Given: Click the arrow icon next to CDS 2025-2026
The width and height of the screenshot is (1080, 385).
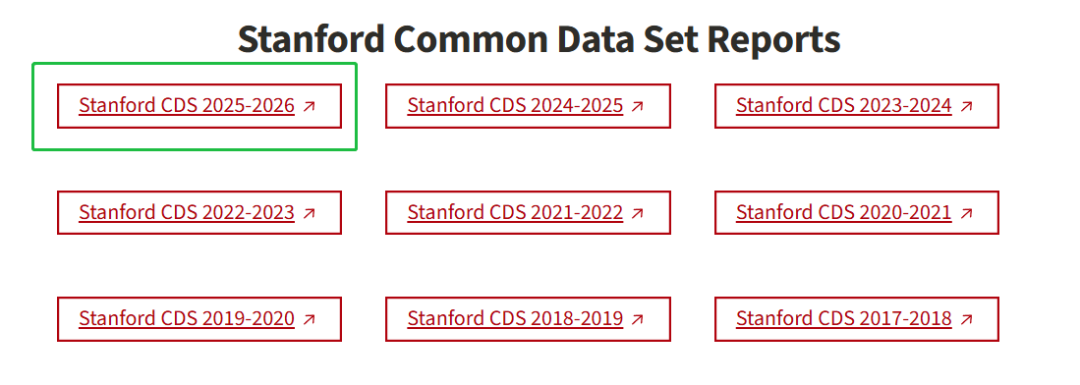Looking at the screenshot, I should coord(309,107).
